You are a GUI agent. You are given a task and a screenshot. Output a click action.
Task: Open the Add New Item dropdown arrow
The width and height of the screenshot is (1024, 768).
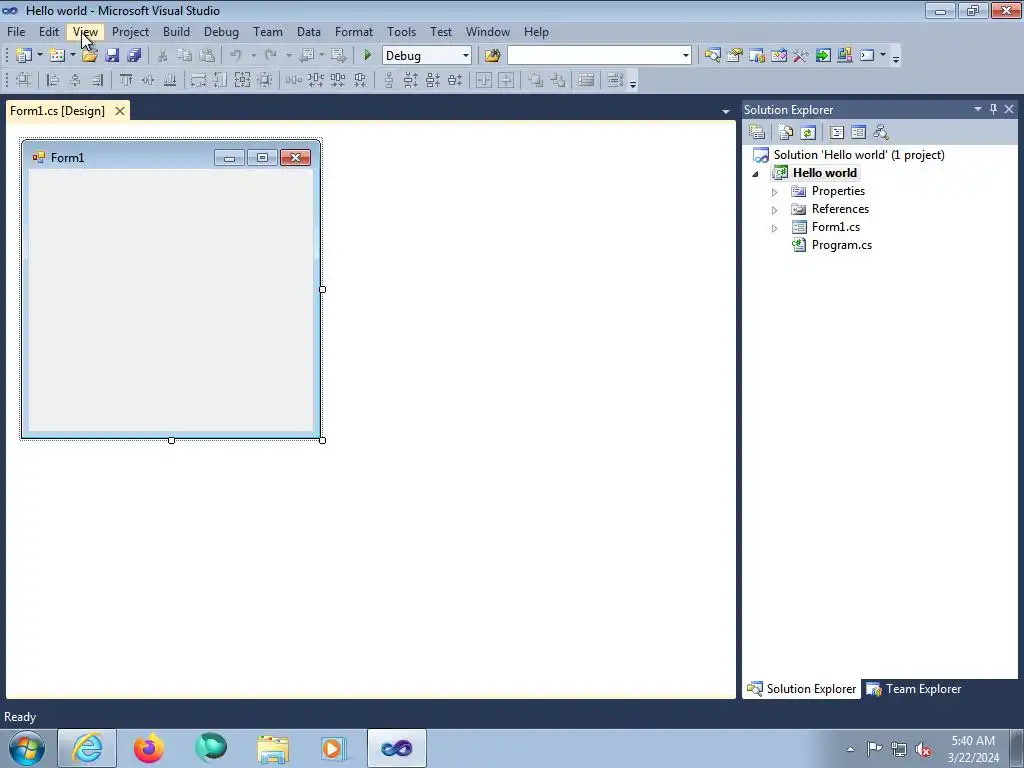[x=72, y=56]
